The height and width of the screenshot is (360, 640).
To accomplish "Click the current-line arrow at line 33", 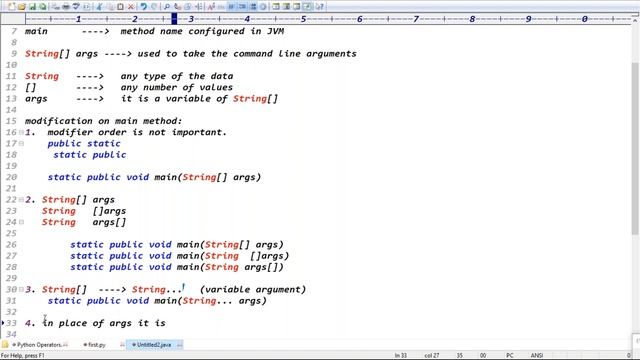I will 2,323.
